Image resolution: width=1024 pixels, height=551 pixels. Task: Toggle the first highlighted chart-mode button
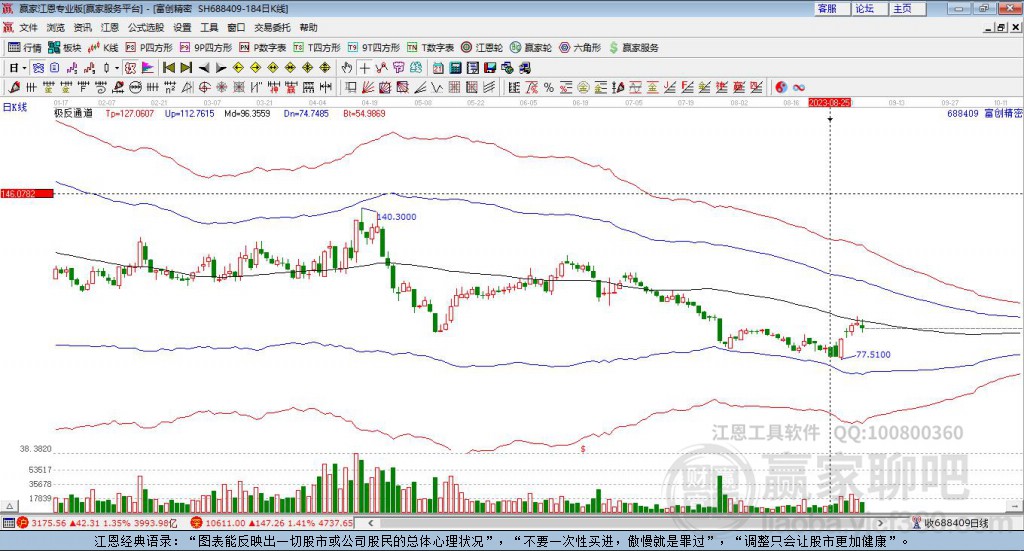[38, 68]
